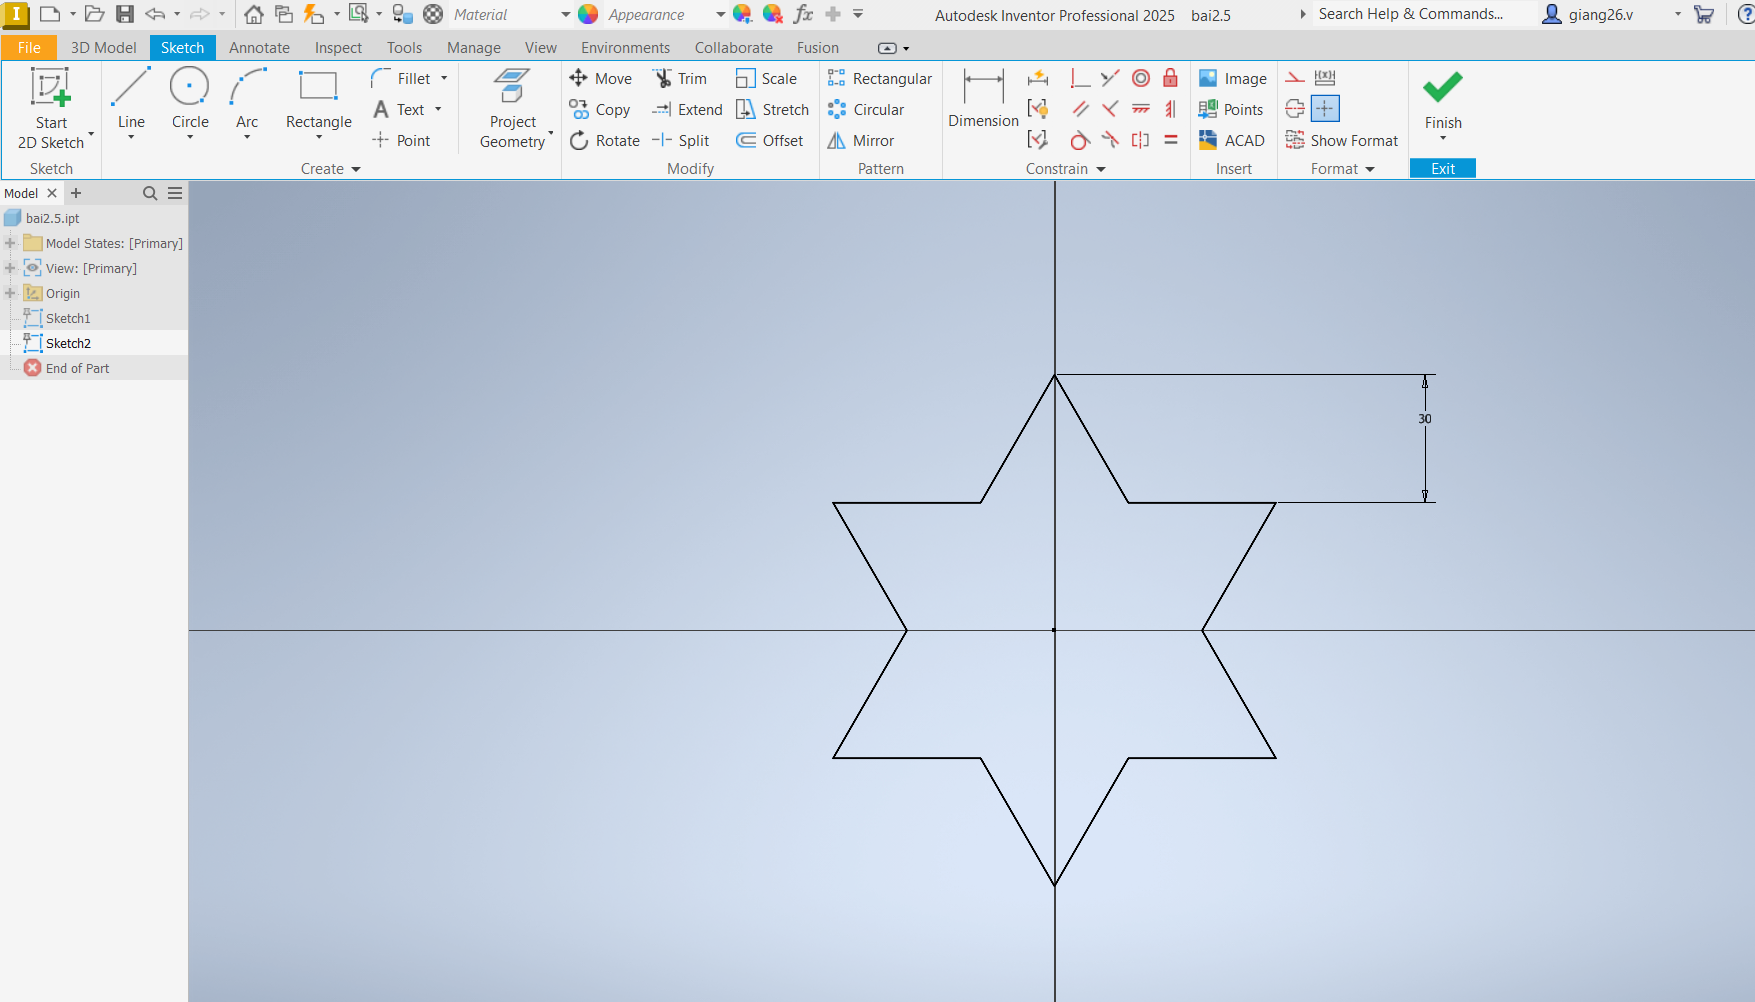Select the Line sketch tool
The height and width of the screenshot is (1002, 1755).
(131, 98)
